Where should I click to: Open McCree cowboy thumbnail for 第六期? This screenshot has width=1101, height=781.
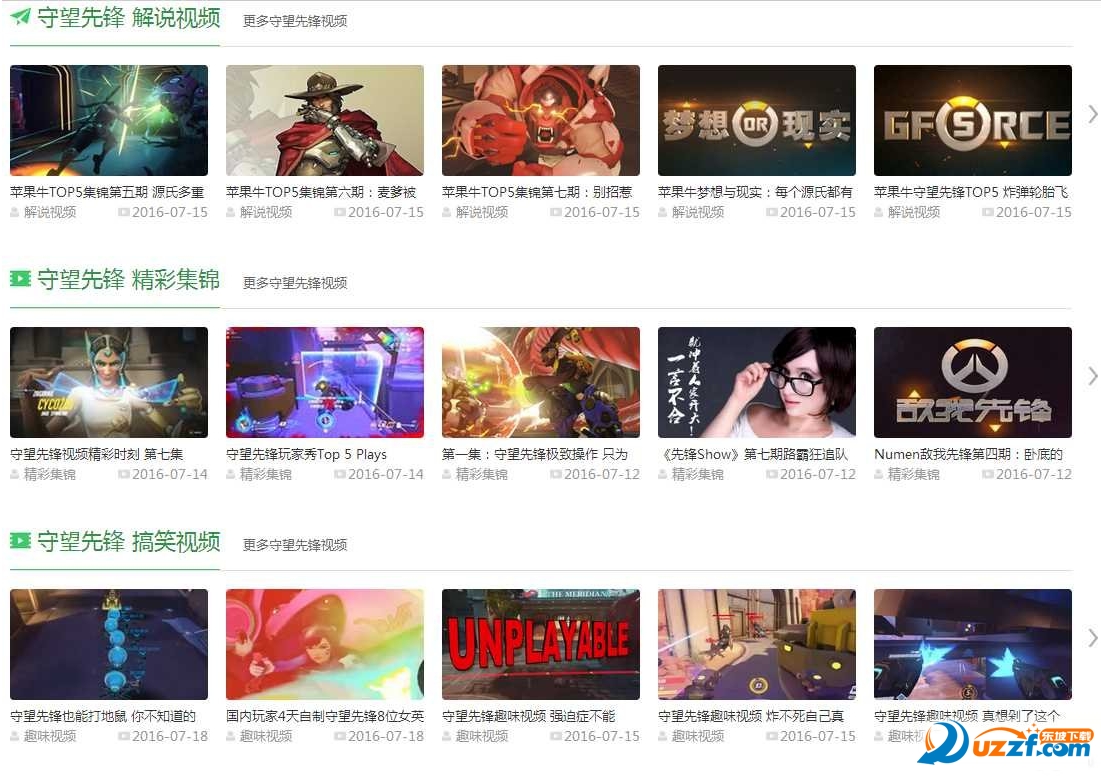click(324, 120)
